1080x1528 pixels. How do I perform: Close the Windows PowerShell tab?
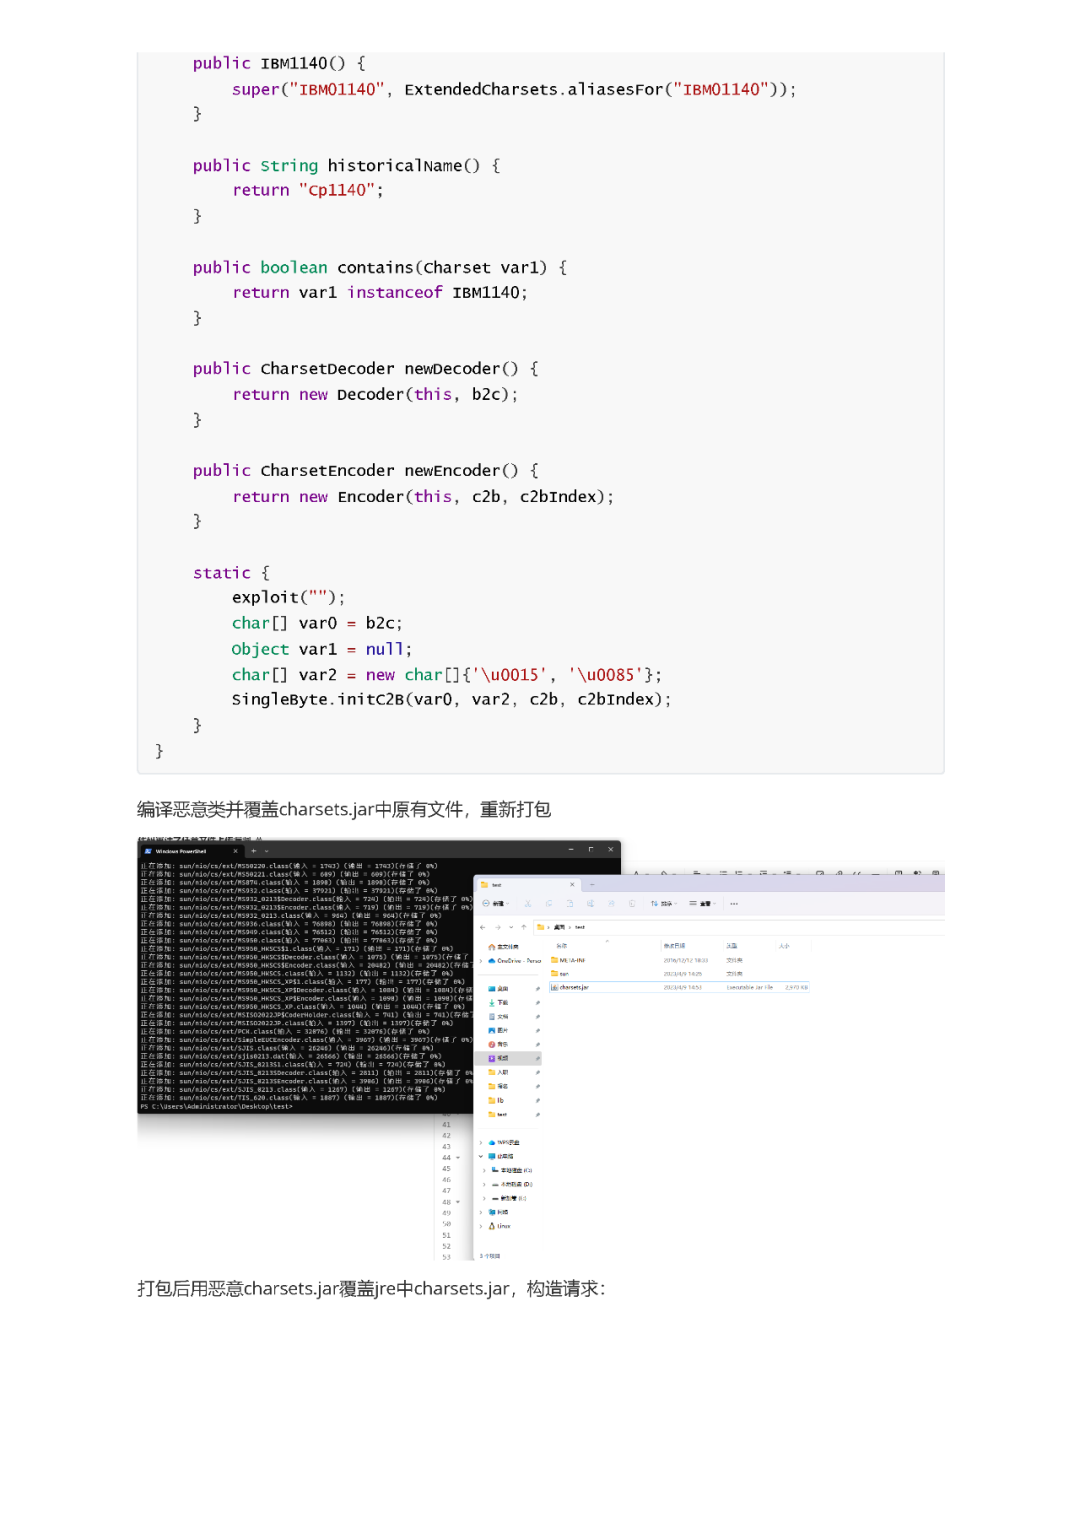click(236, 851)
